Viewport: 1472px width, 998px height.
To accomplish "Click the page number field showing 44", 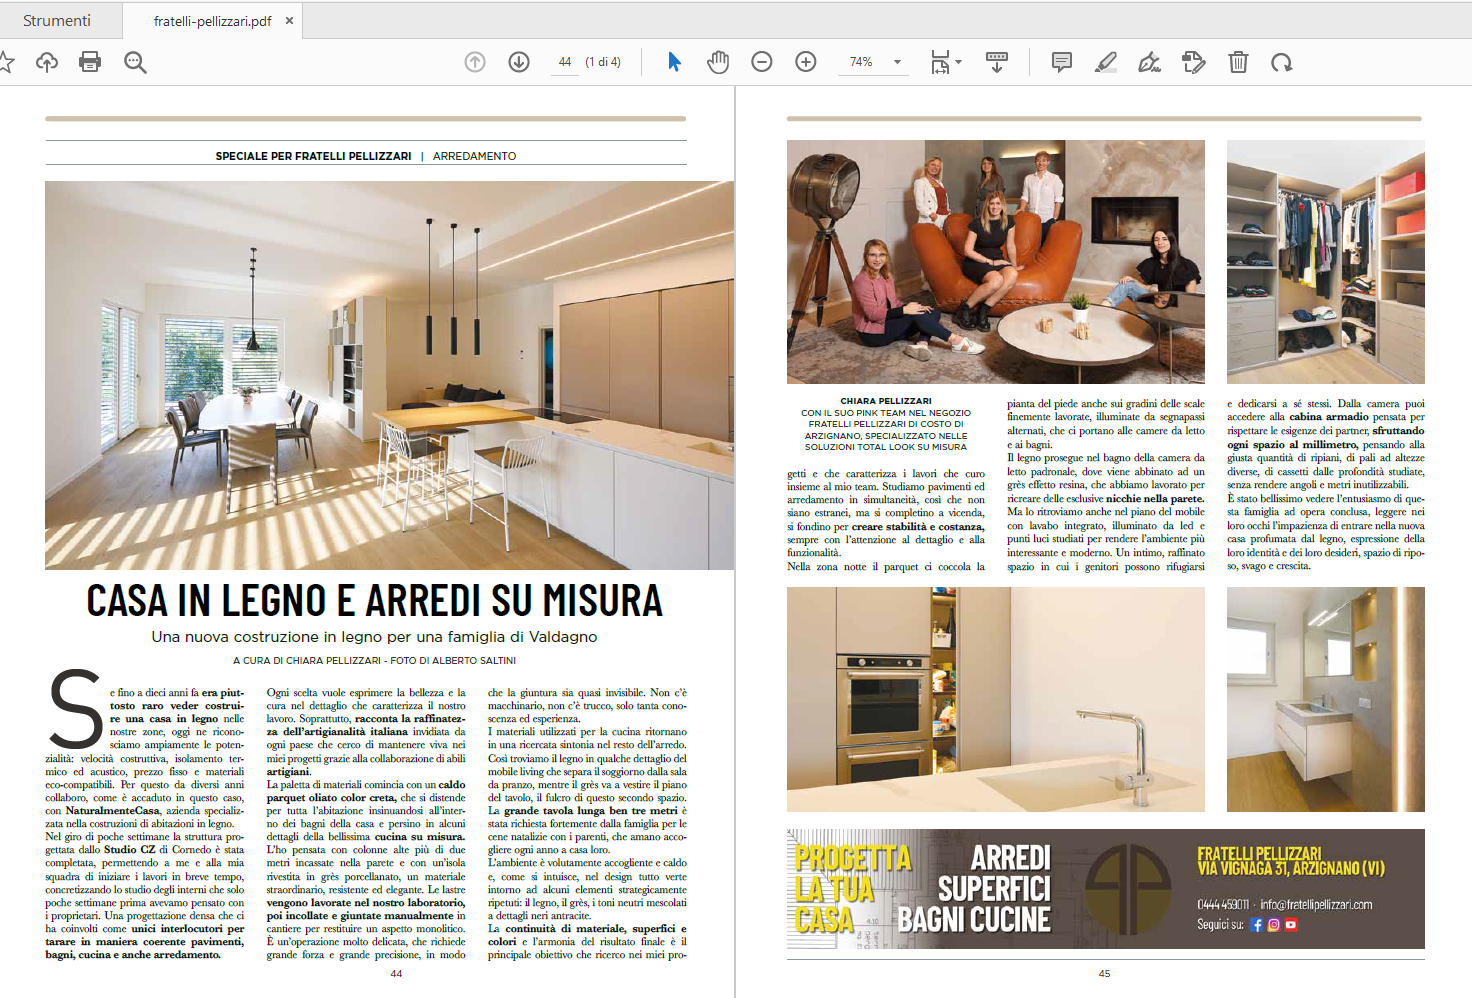I will (565, 62).
